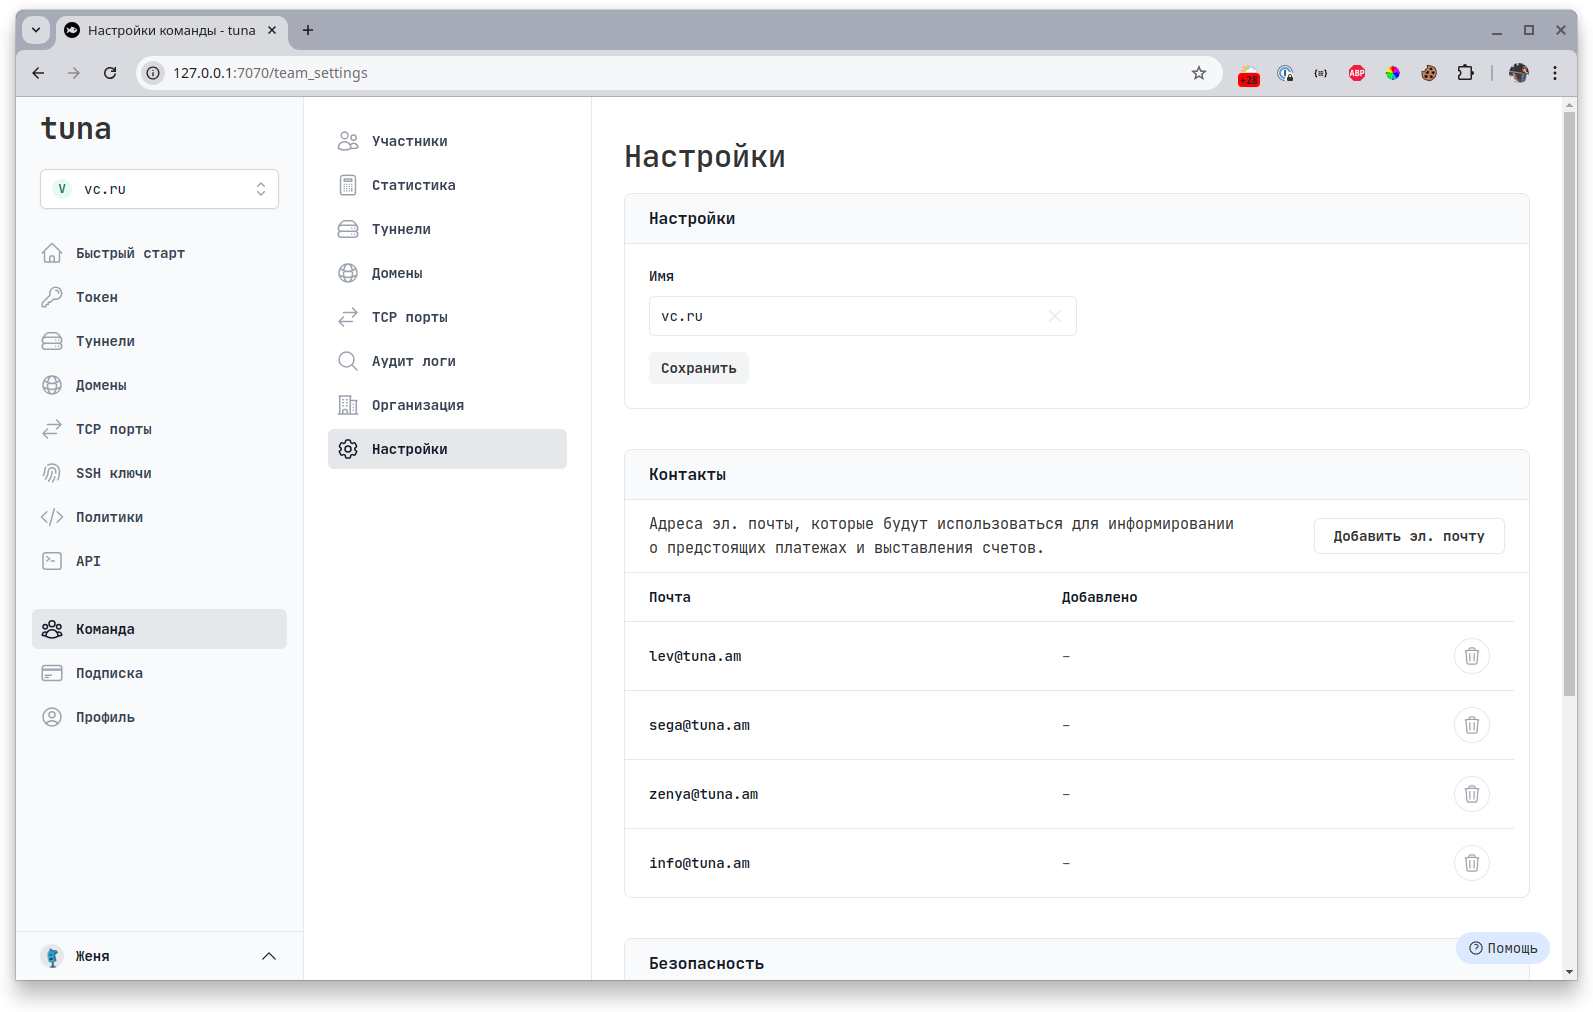Delete zenya@tuna.am via trash icon

(x=1471, y=794)
